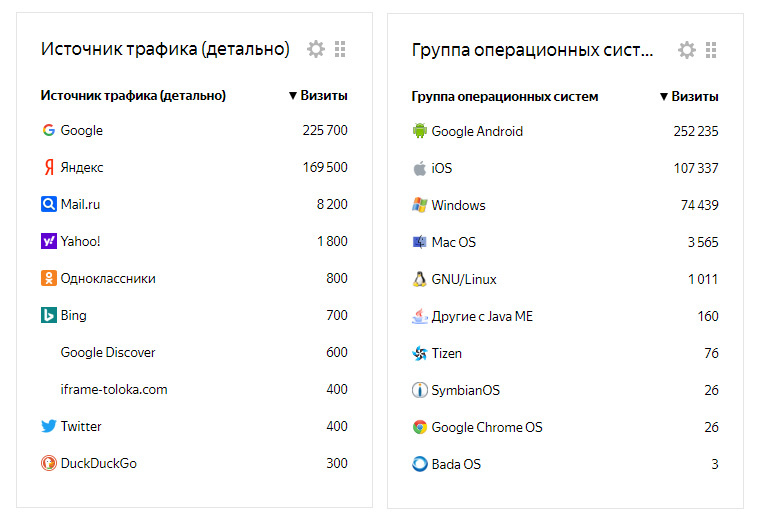Viewport: 758px width, 528px height.
Task: Click the Android robot icon
Action: click(x=419, y=131)
